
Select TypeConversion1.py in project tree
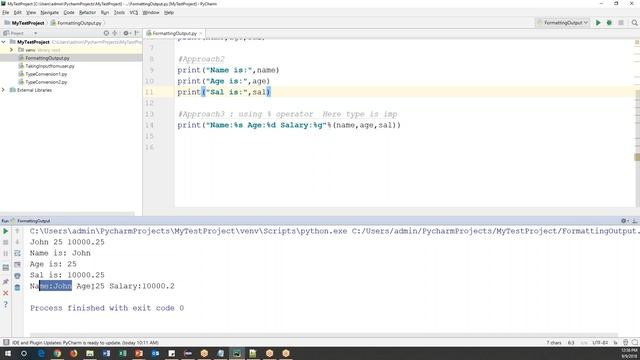46,74
